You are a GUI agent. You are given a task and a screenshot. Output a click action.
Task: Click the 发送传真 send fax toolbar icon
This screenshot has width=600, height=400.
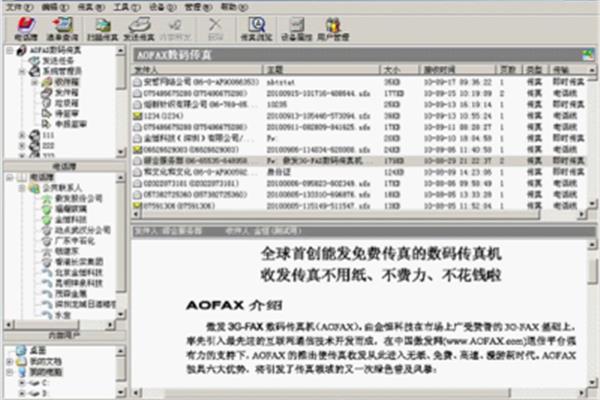(139, 29)
